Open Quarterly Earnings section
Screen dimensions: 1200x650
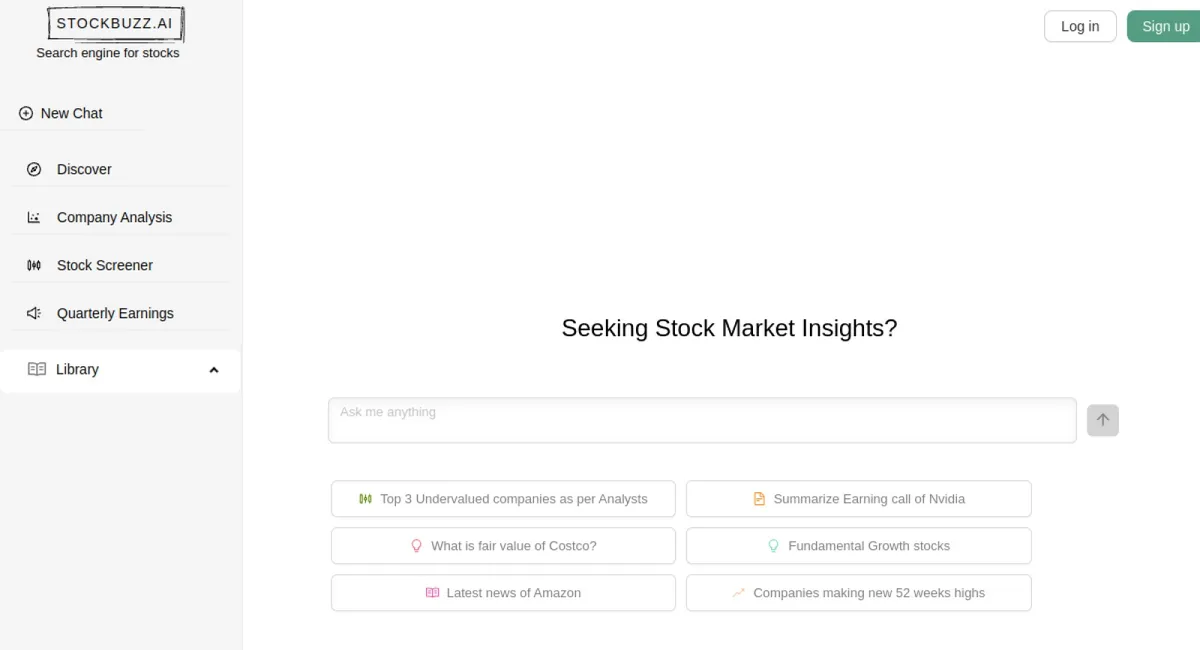[x=115, y=314]
